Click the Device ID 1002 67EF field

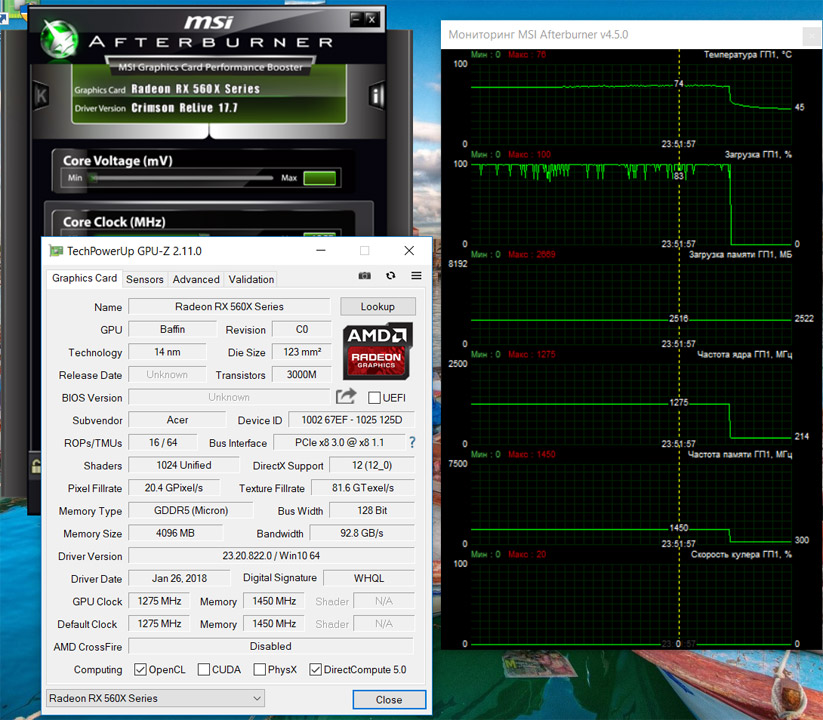pyautogui.click(x=352, y=420)
